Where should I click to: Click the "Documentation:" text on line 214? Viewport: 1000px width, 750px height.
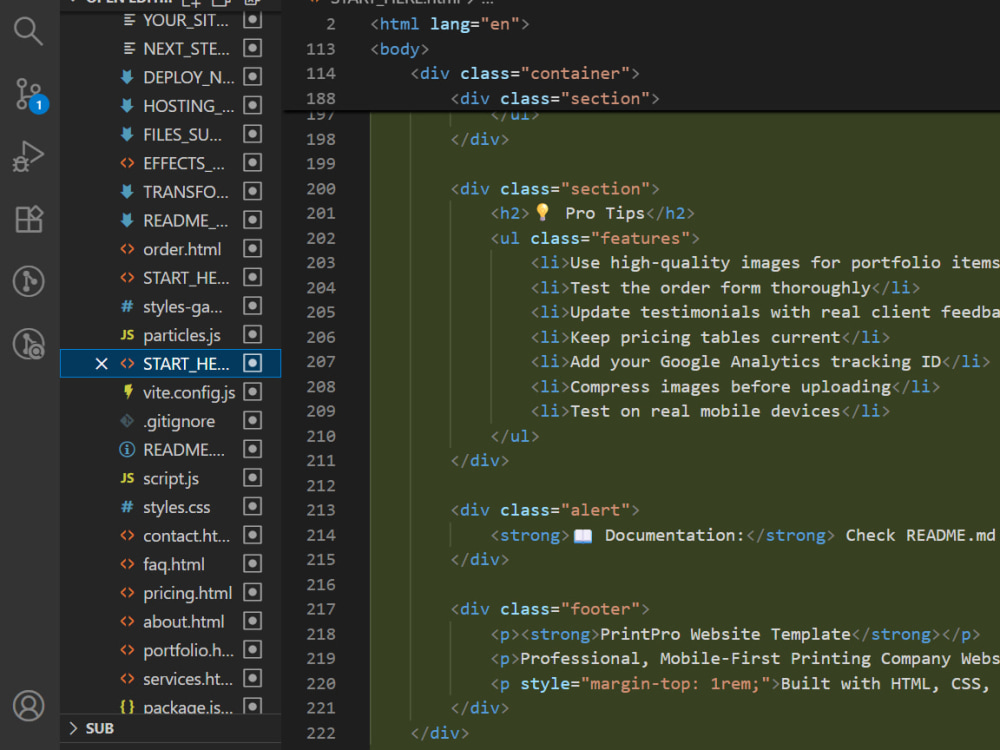tap(675, 535)
